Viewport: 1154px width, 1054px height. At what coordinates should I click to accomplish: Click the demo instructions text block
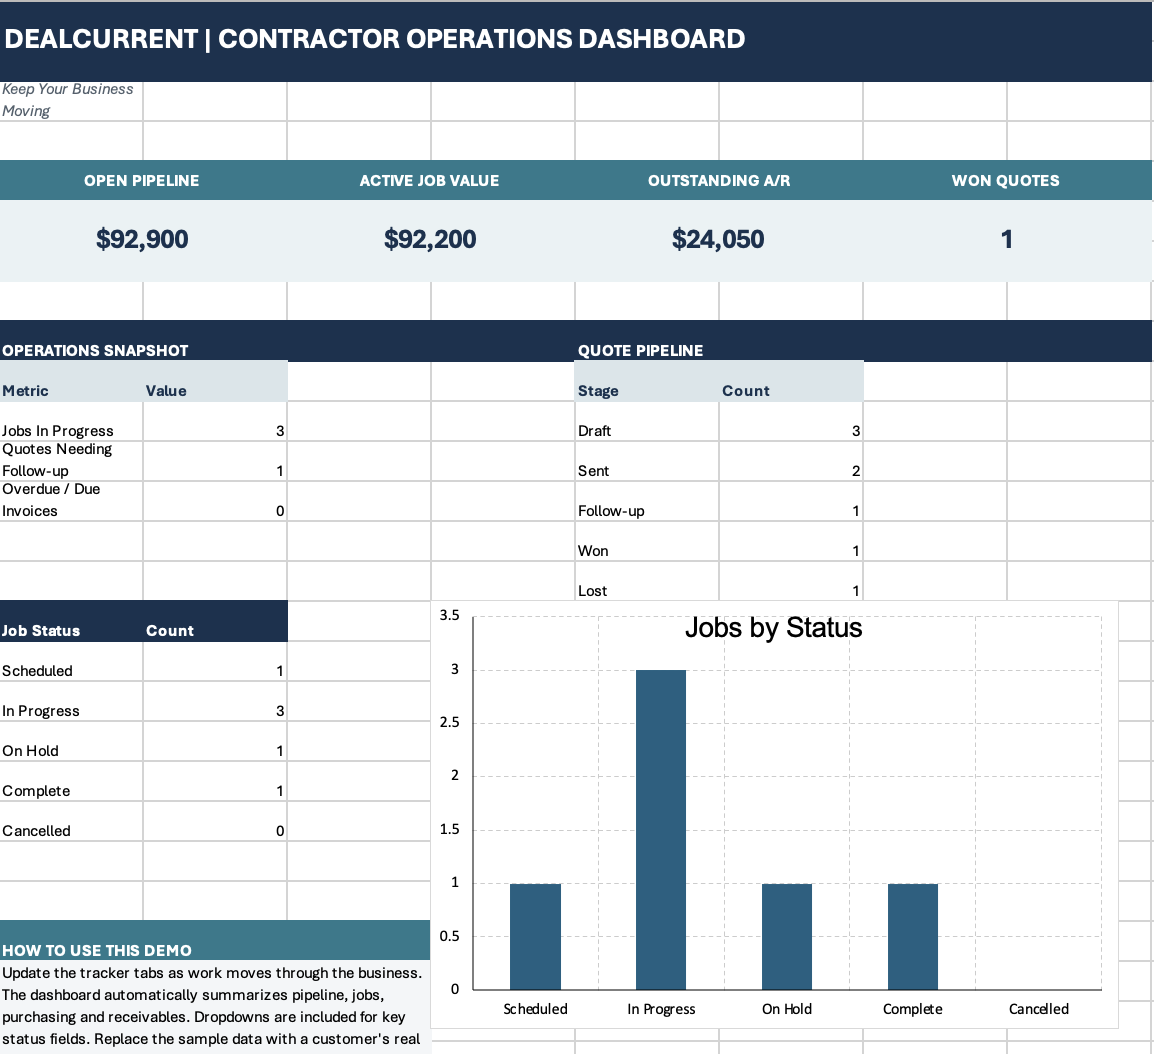(215, 1006)
